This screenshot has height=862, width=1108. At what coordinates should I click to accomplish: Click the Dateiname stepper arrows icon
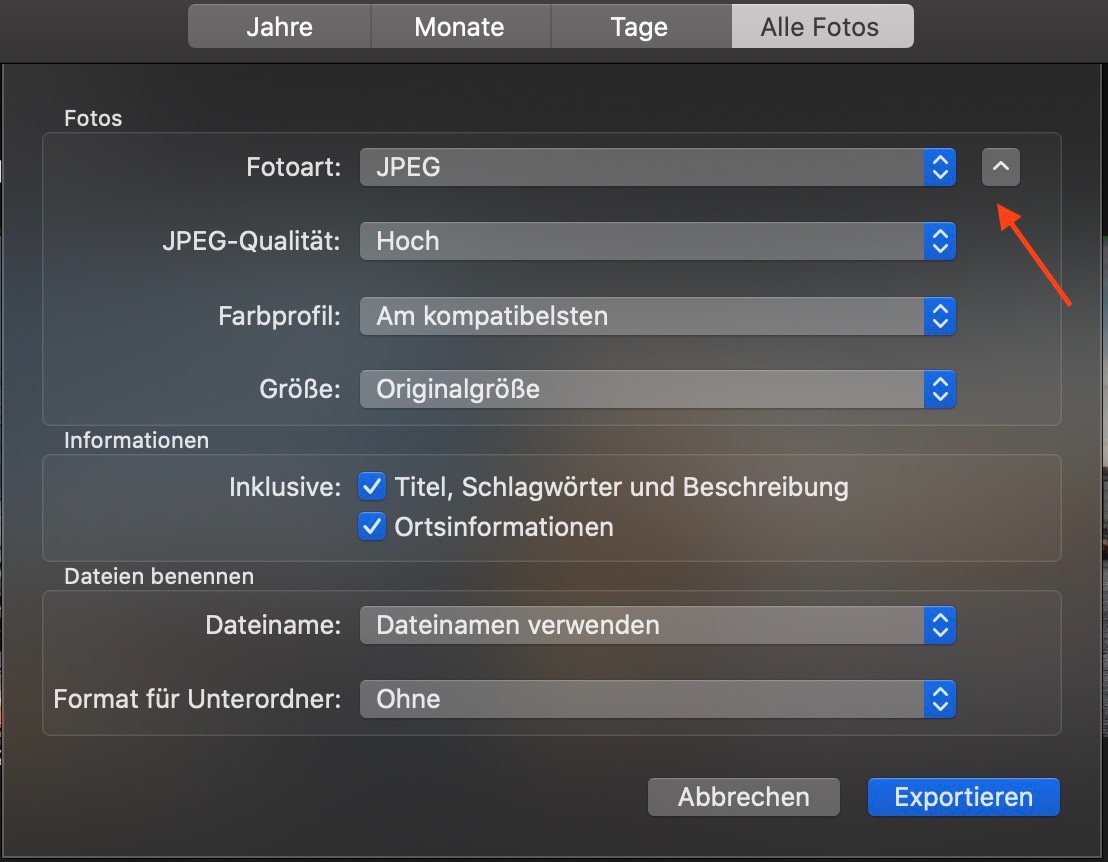[x=939, y=625]
